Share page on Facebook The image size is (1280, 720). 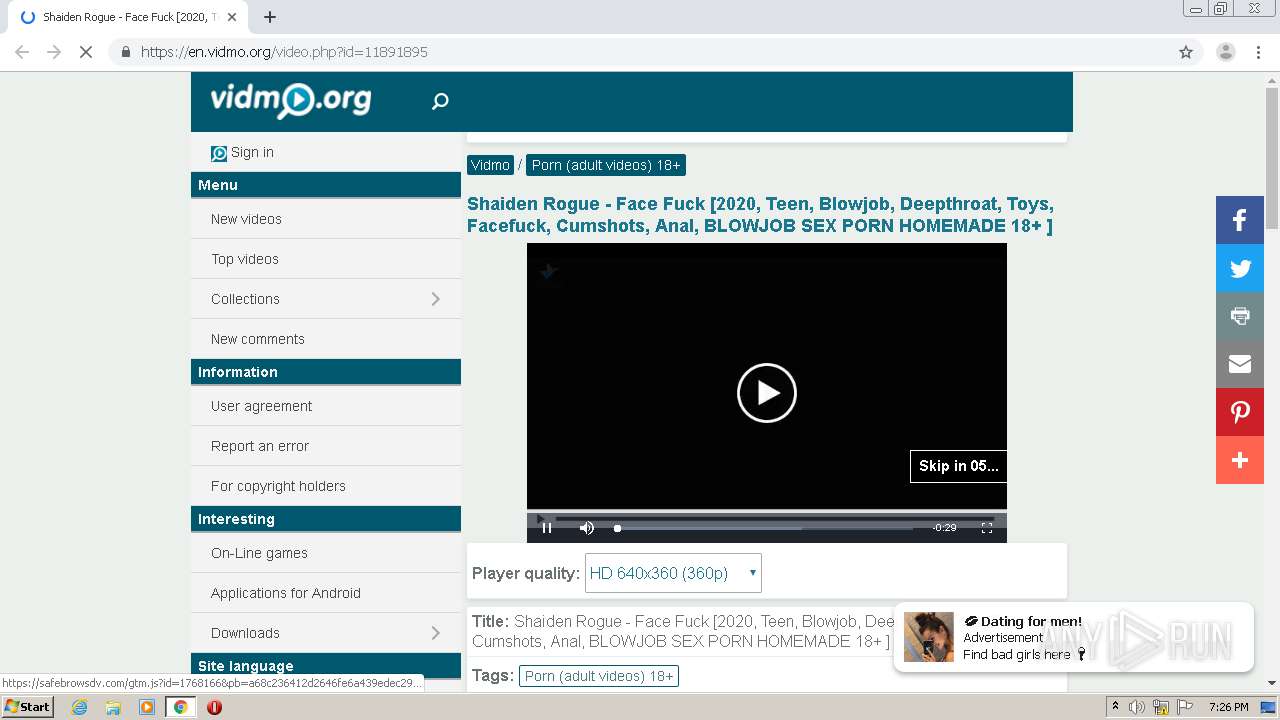[x=1240, y=220]
